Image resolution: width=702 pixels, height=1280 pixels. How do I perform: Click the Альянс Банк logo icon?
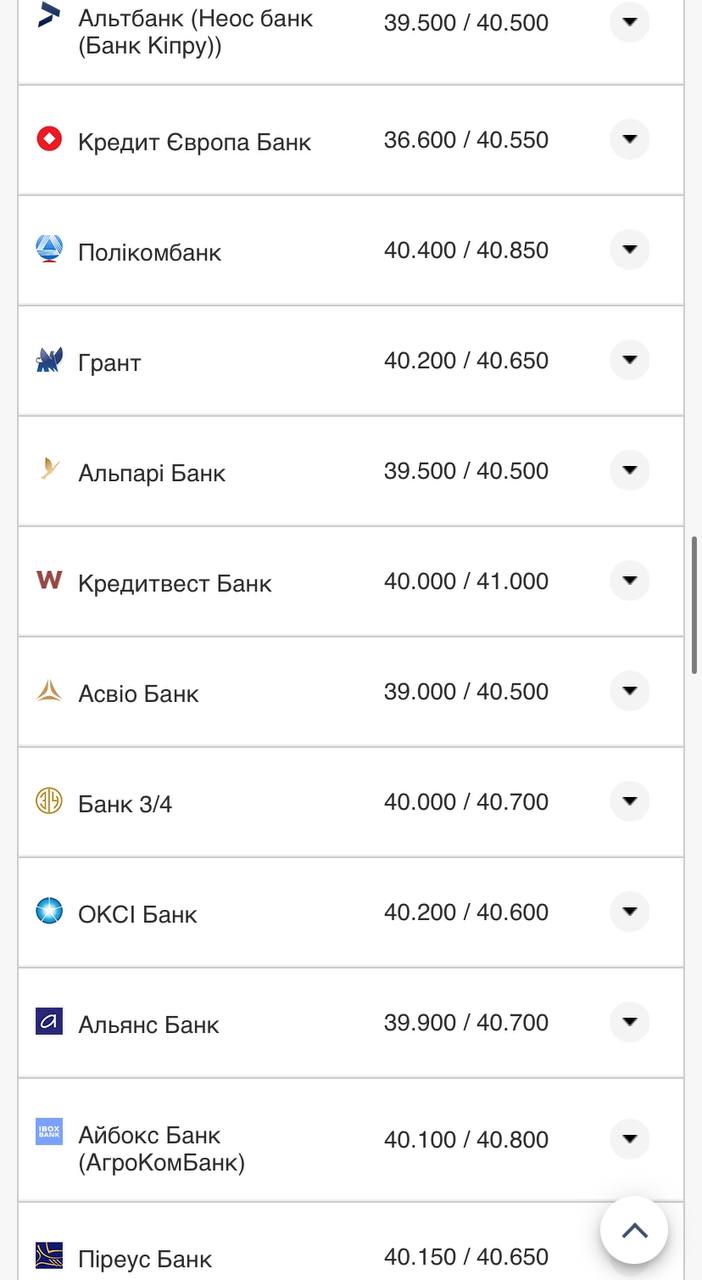point(49,1021)
